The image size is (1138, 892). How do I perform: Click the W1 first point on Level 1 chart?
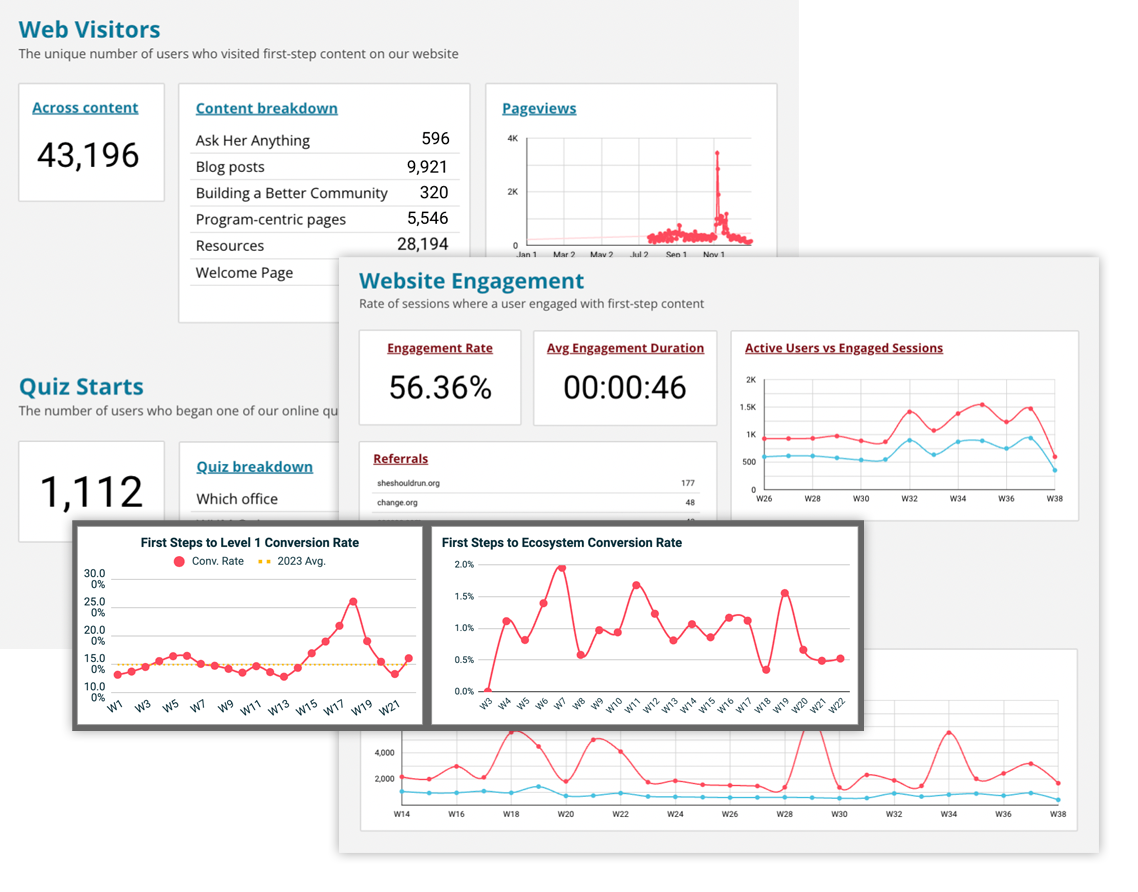118,675
